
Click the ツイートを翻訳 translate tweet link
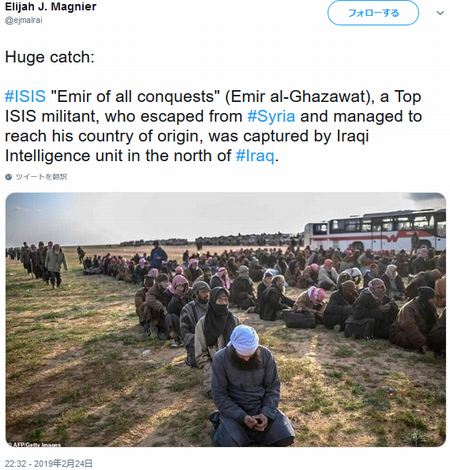coord(41,177)
